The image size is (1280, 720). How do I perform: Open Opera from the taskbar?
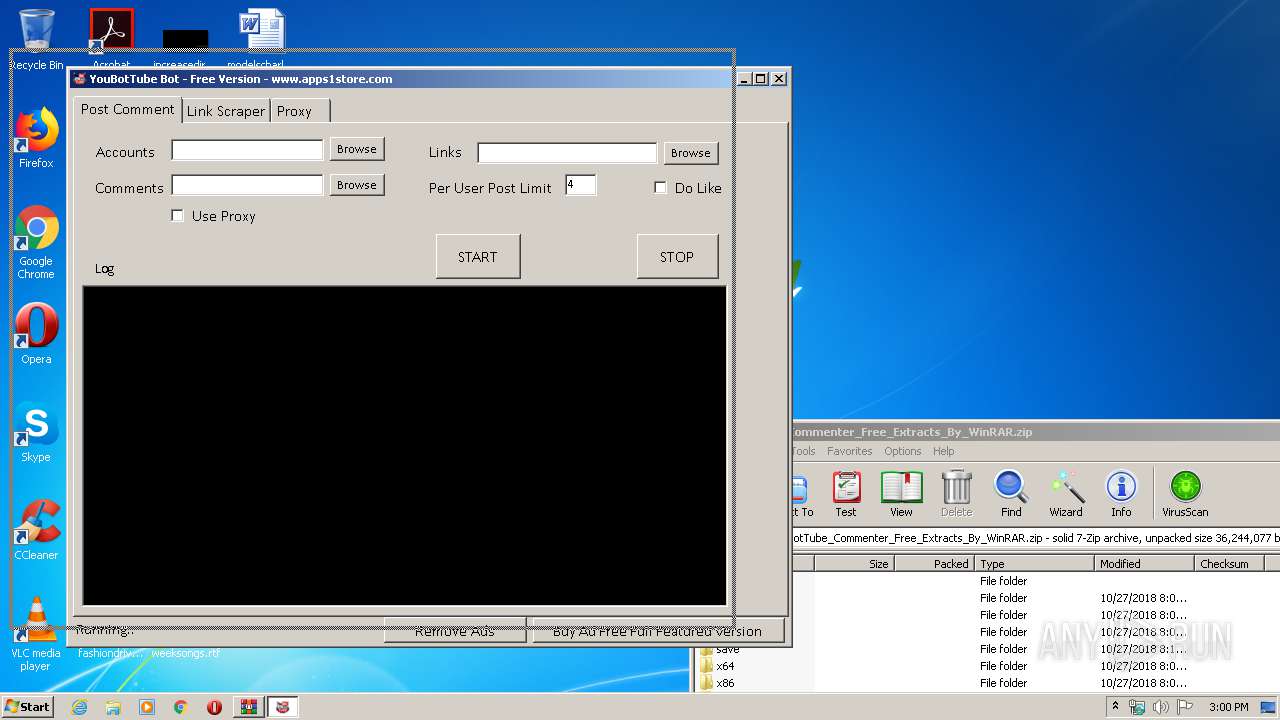214,707
